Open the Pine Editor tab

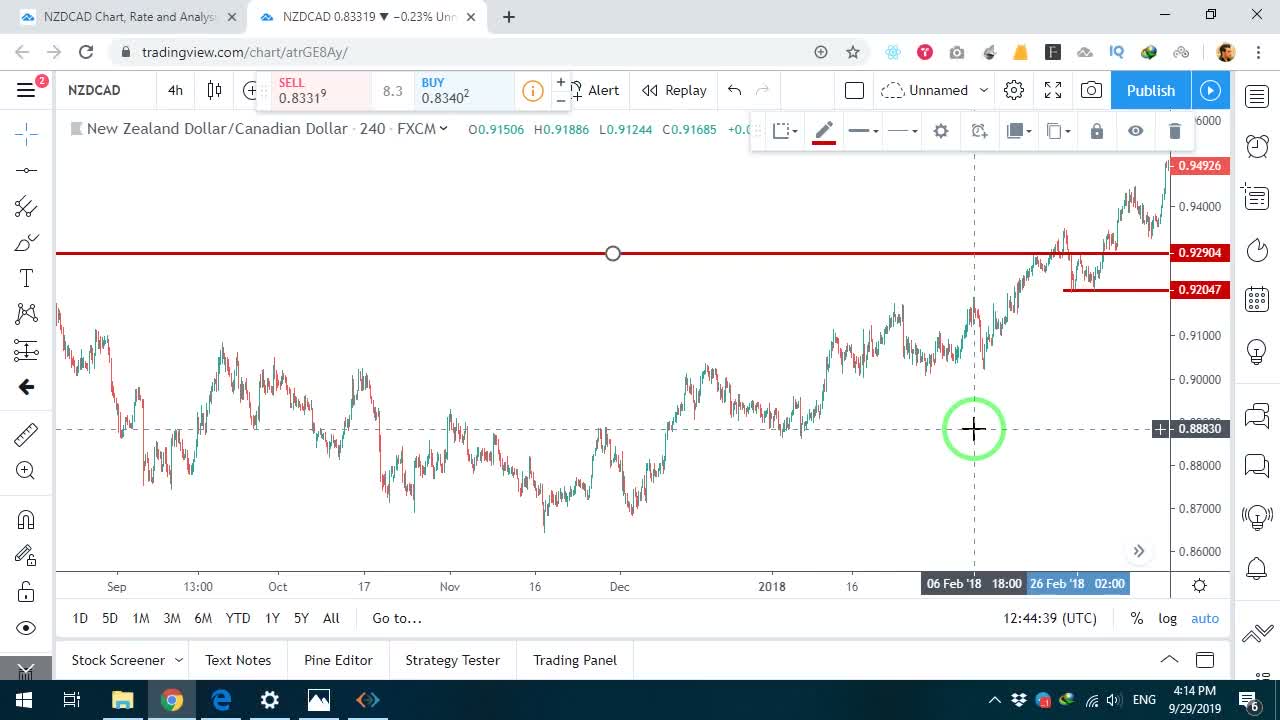tap(338, 660)
